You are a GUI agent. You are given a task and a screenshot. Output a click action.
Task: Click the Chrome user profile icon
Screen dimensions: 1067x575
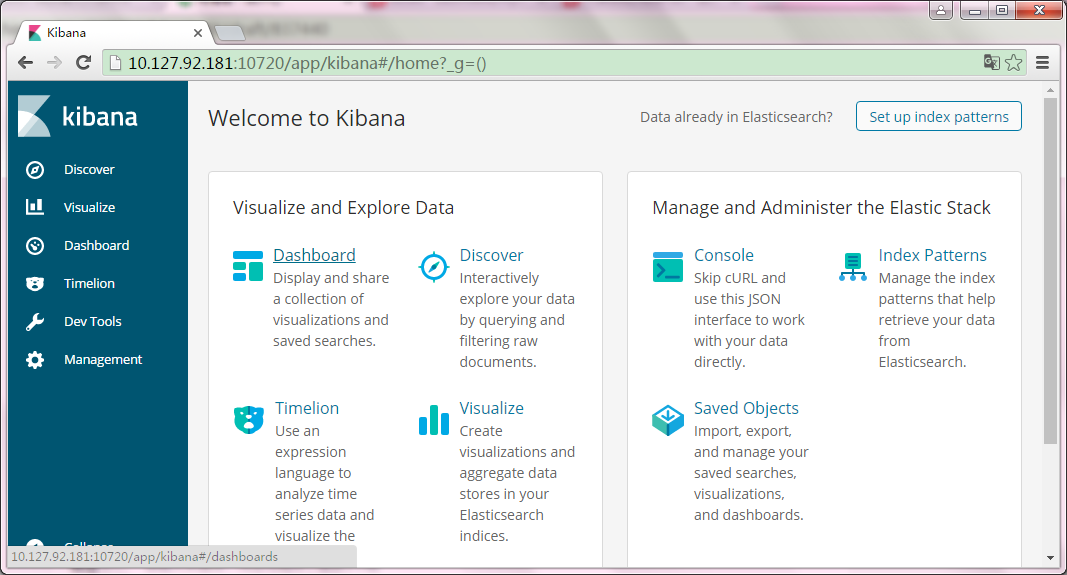click(941, 10)
